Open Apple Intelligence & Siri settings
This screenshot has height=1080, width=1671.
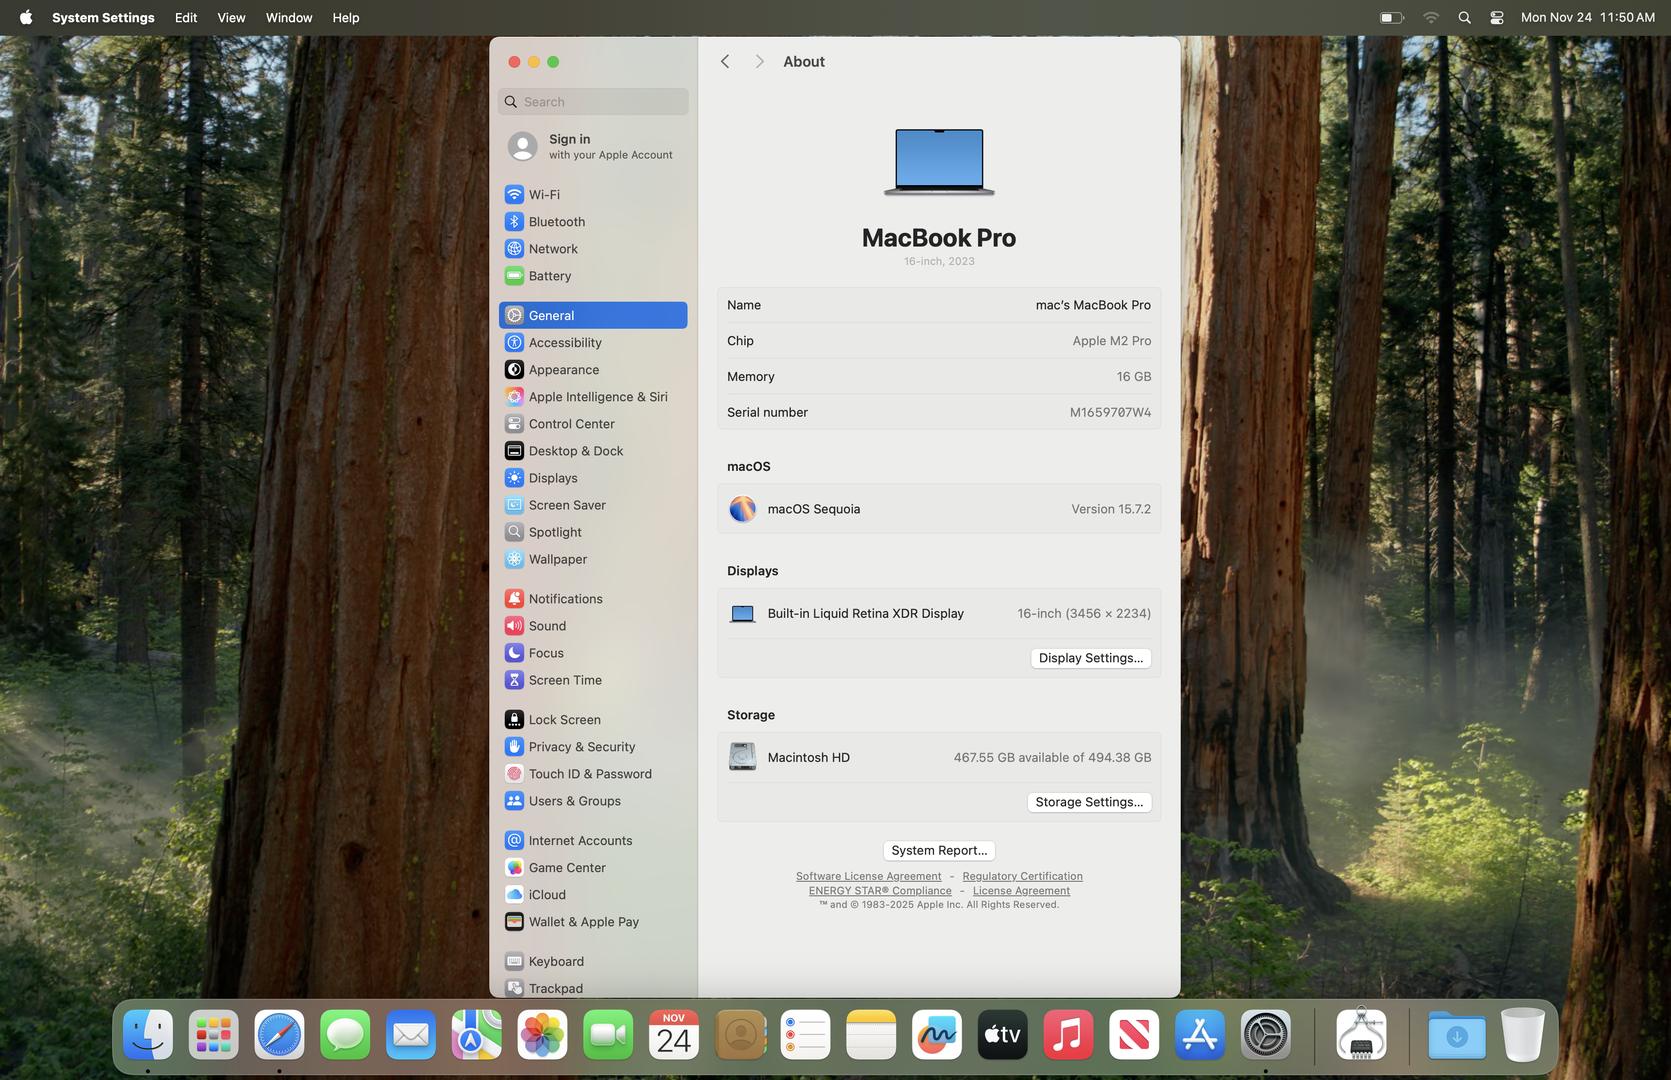[597, 396]
